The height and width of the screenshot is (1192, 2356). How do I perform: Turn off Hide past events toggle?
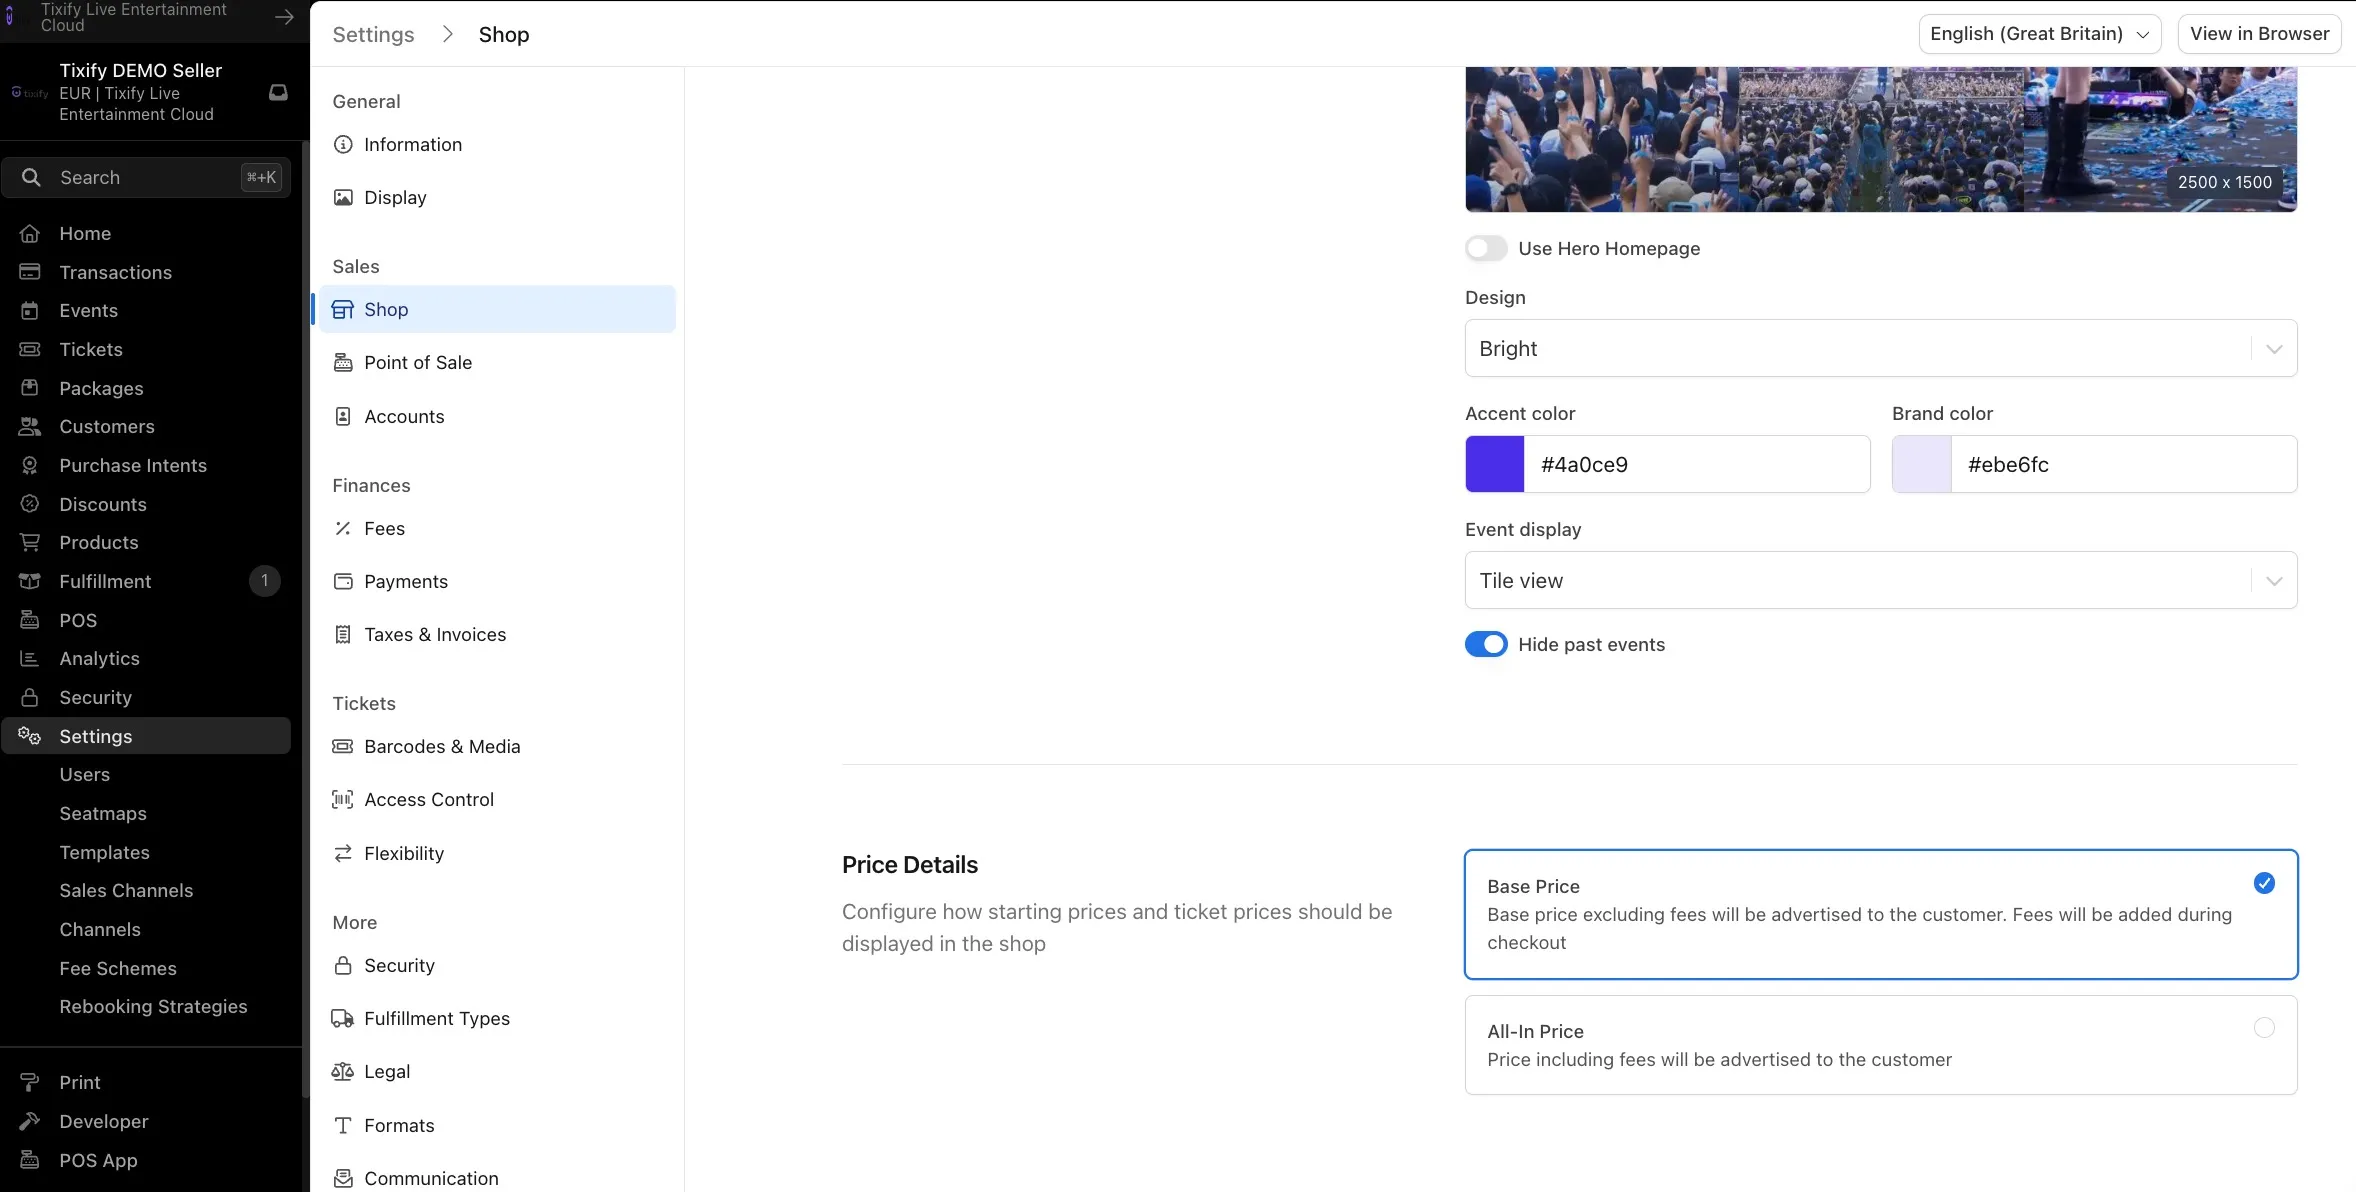[1486, 644]
